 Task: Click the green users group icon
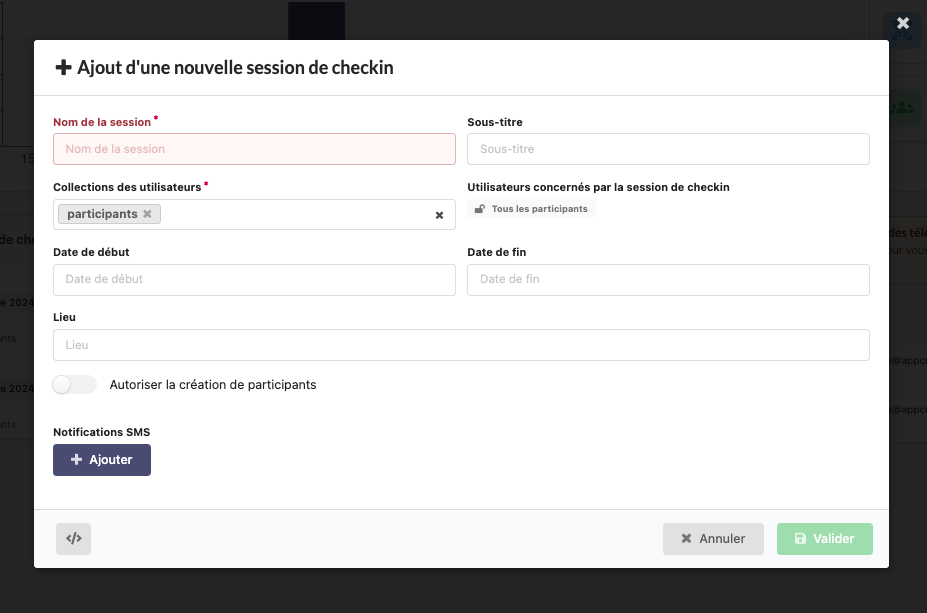tap(903, 106)
